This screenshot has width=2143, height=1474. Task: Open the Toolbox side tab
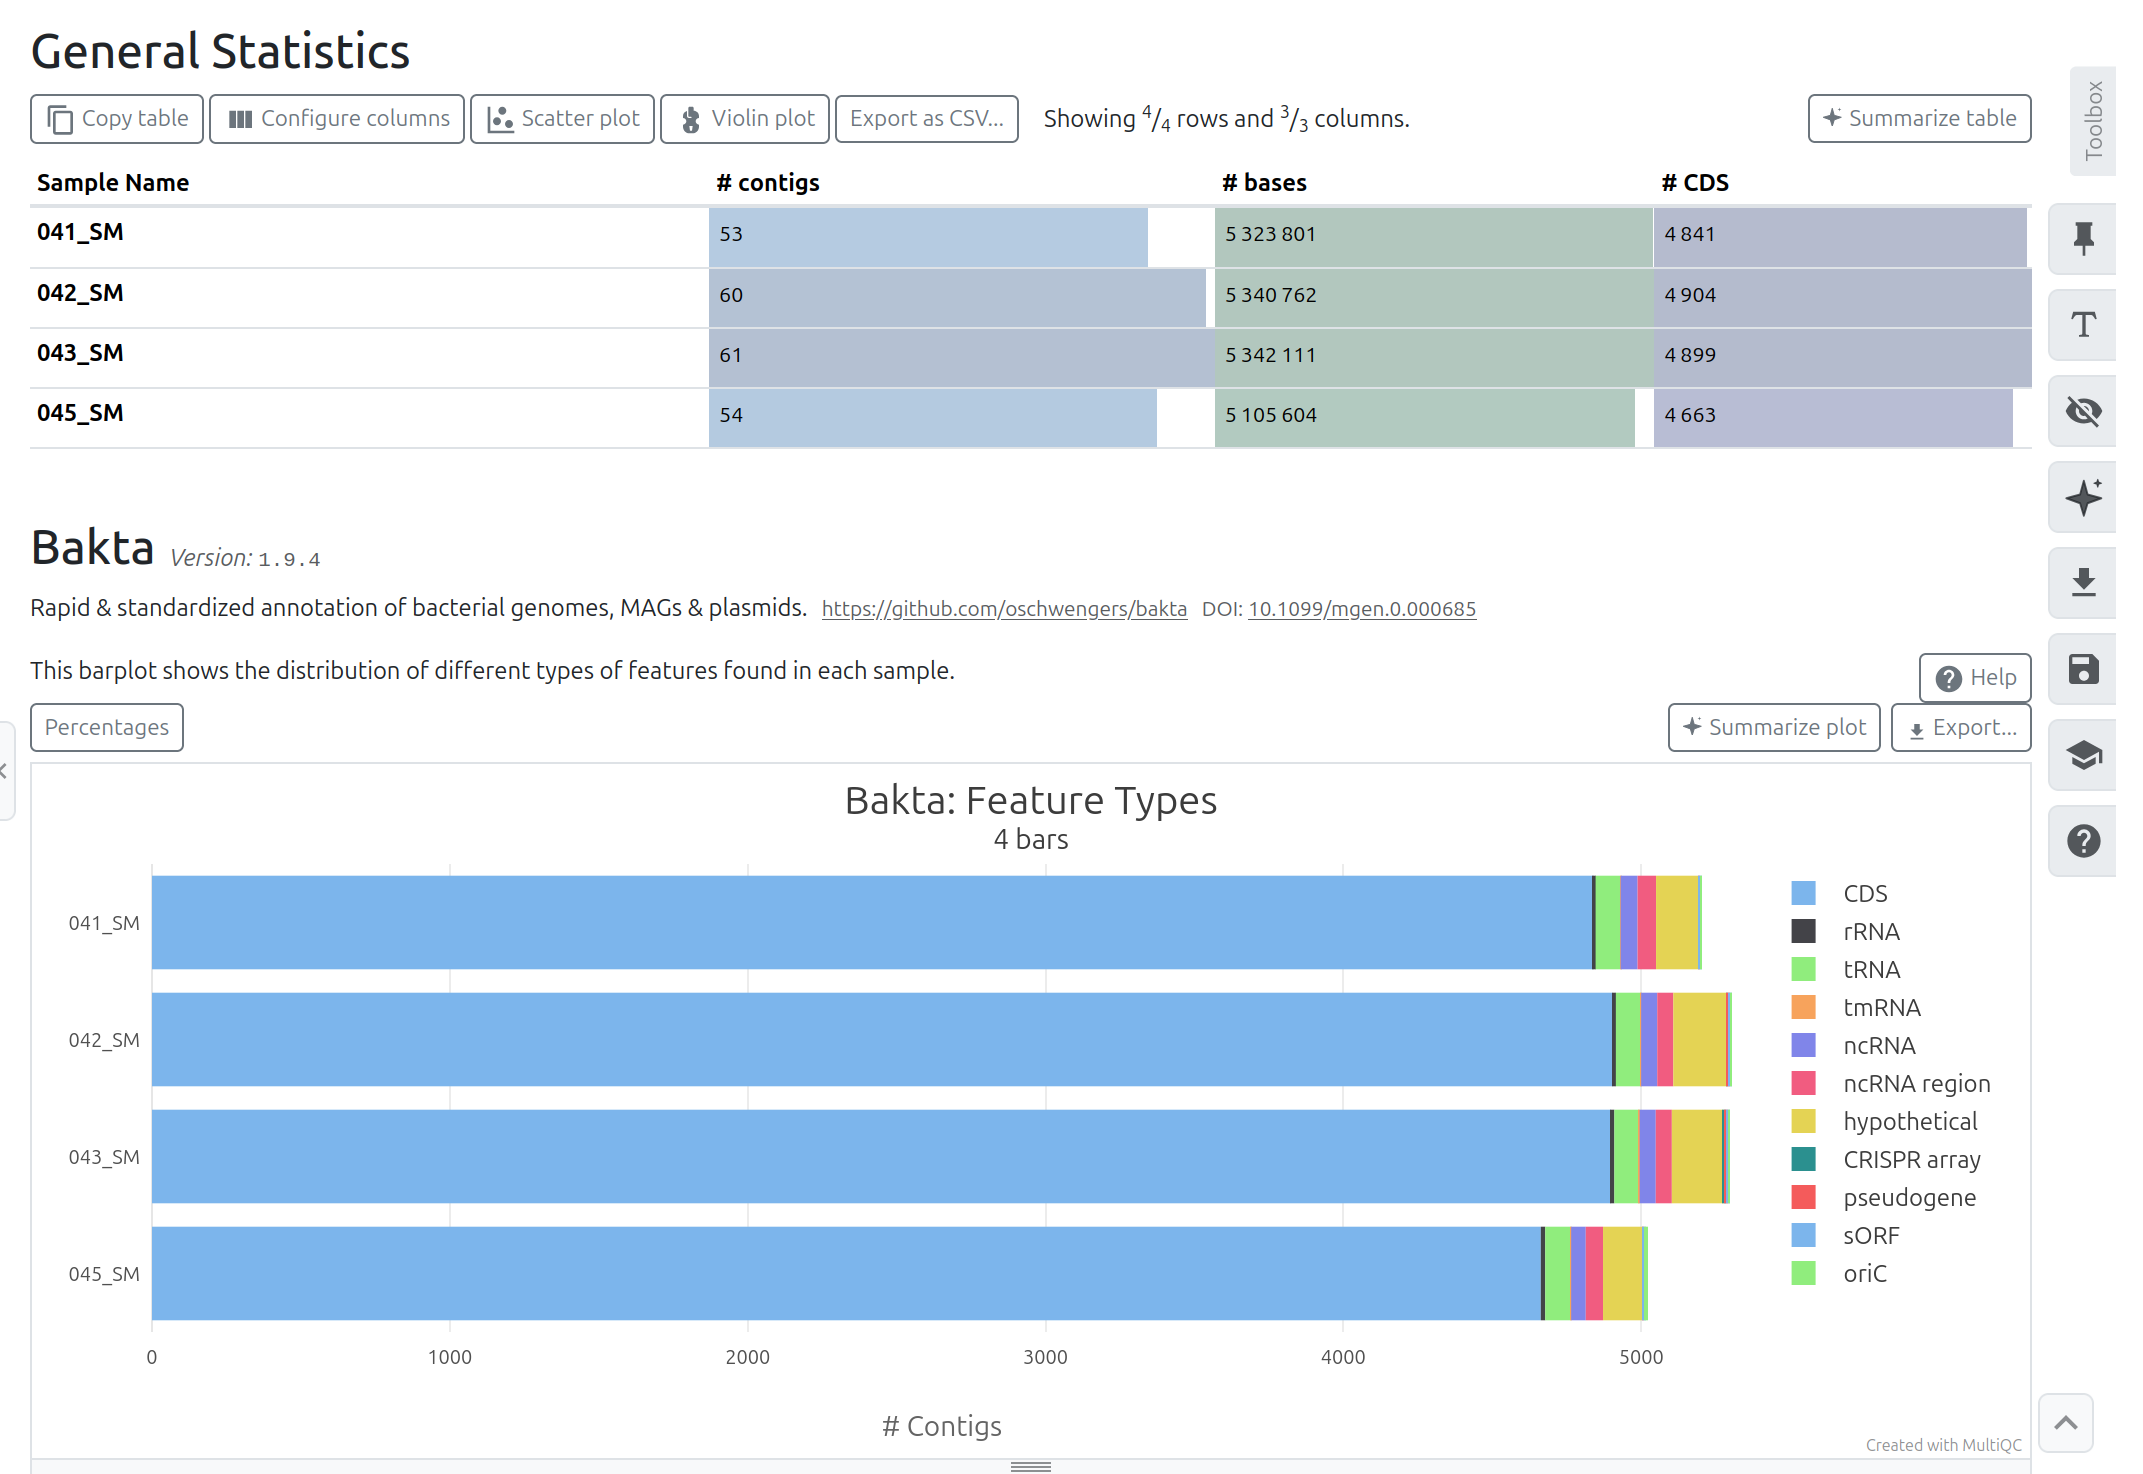(x=2093, y=121)
